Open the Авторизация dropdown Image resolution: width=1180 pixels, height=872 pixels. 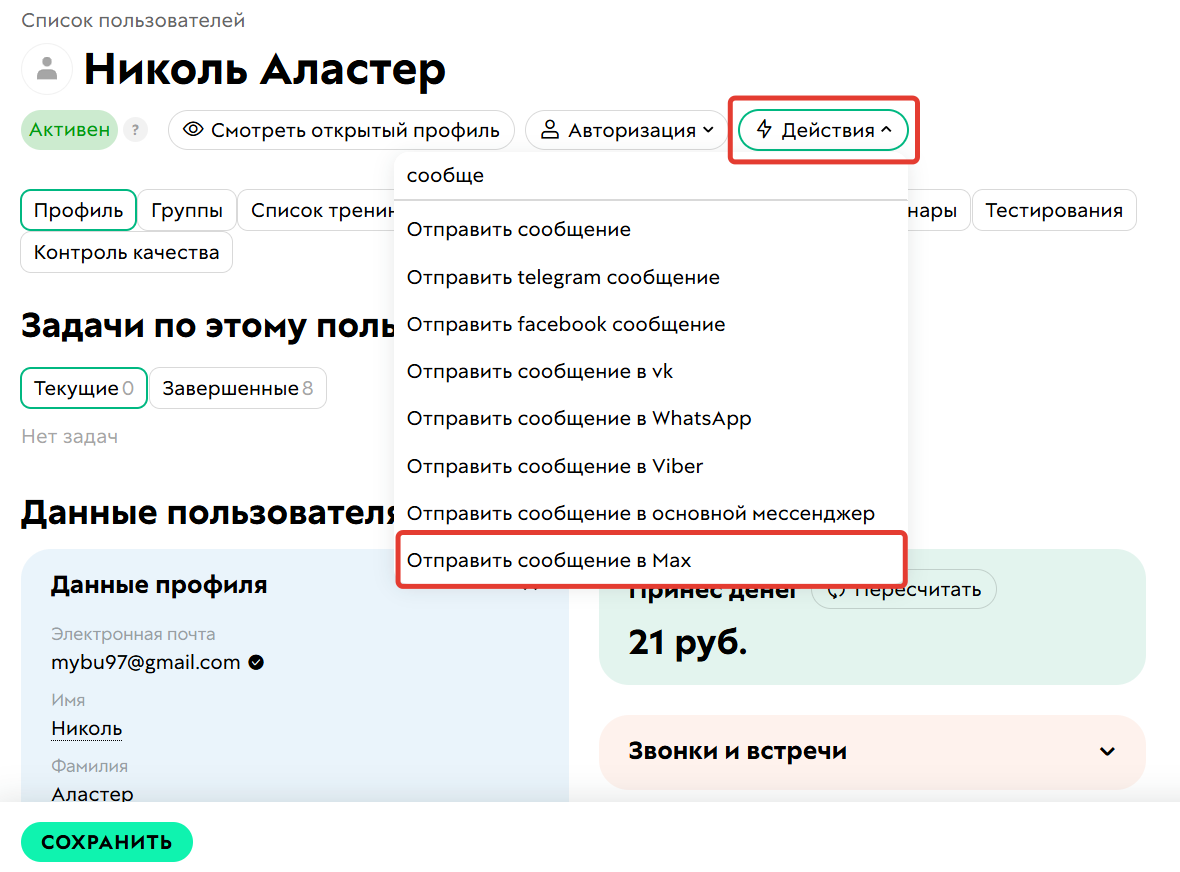(626, 129)
